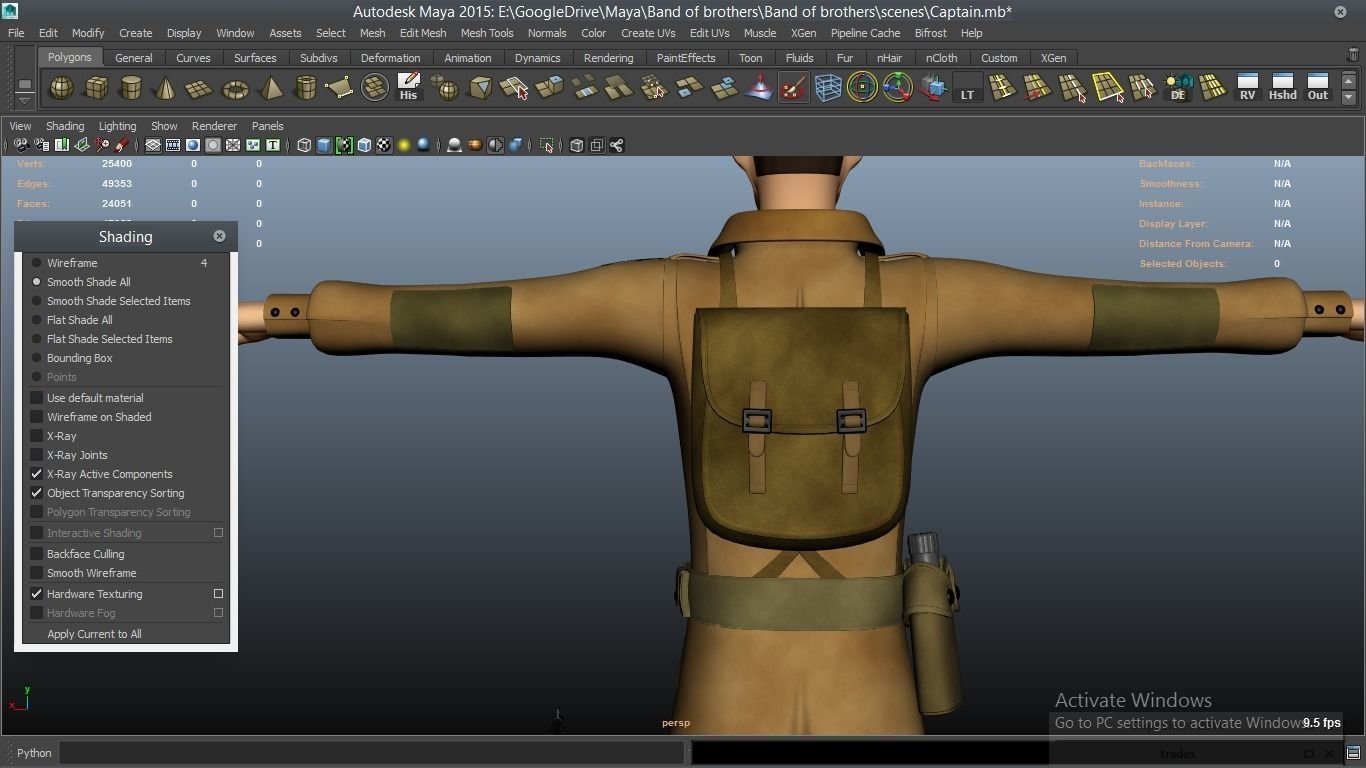Screen dimensions: 1366x768
Task: Toggle wireframe display icon in panel toolbar
Action: pyautogui.click(x=304, y=145)
